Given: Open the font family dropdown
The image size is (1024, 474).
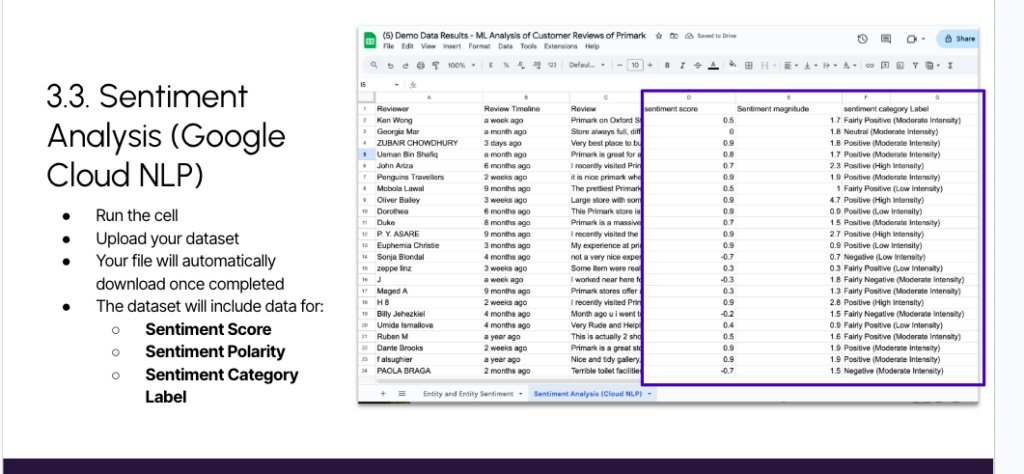Looking at the screenshot, I should click(x=586, y=65).
